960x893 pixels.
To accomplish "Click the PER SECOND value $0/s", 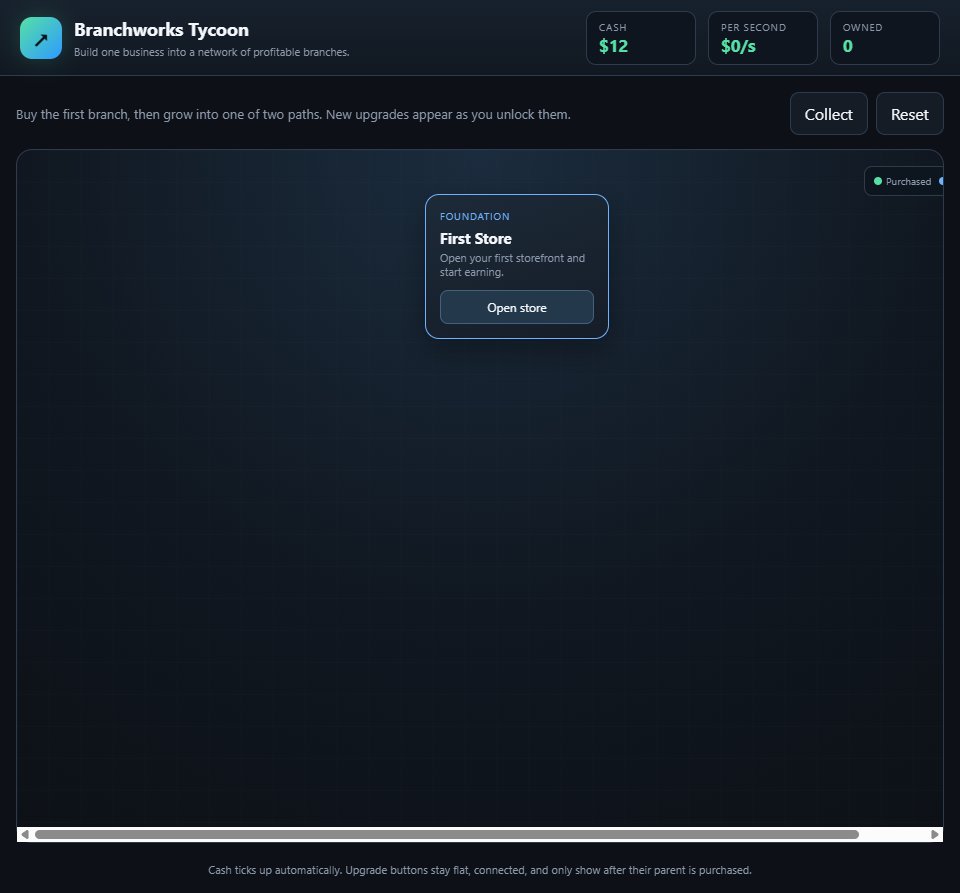I will 738,47.
